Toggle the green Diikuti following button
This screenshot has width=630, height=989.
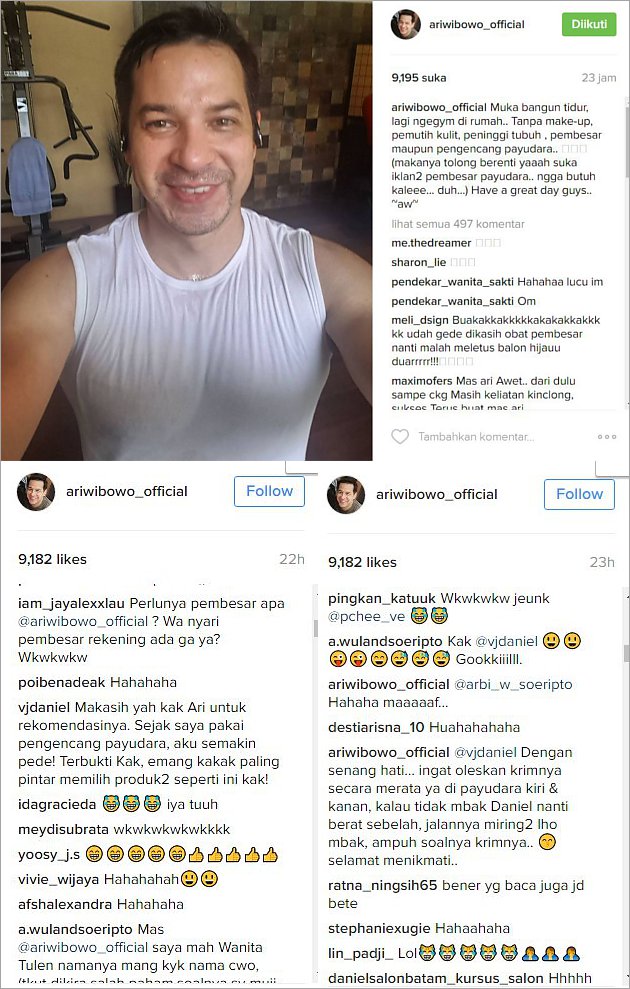589,25
